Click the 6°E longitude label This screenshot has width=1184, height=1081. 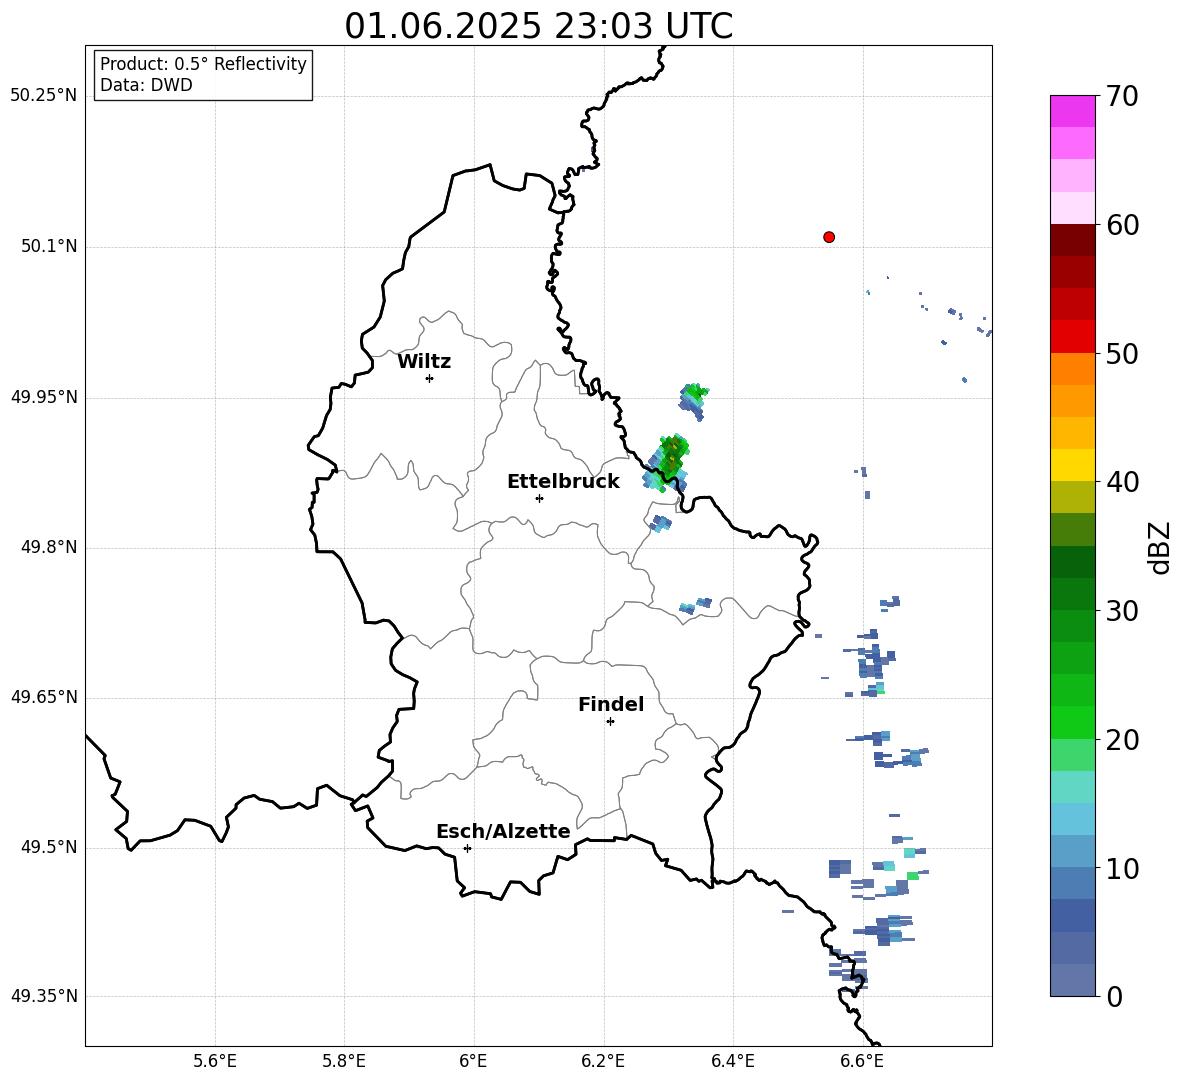point(473,1061)
